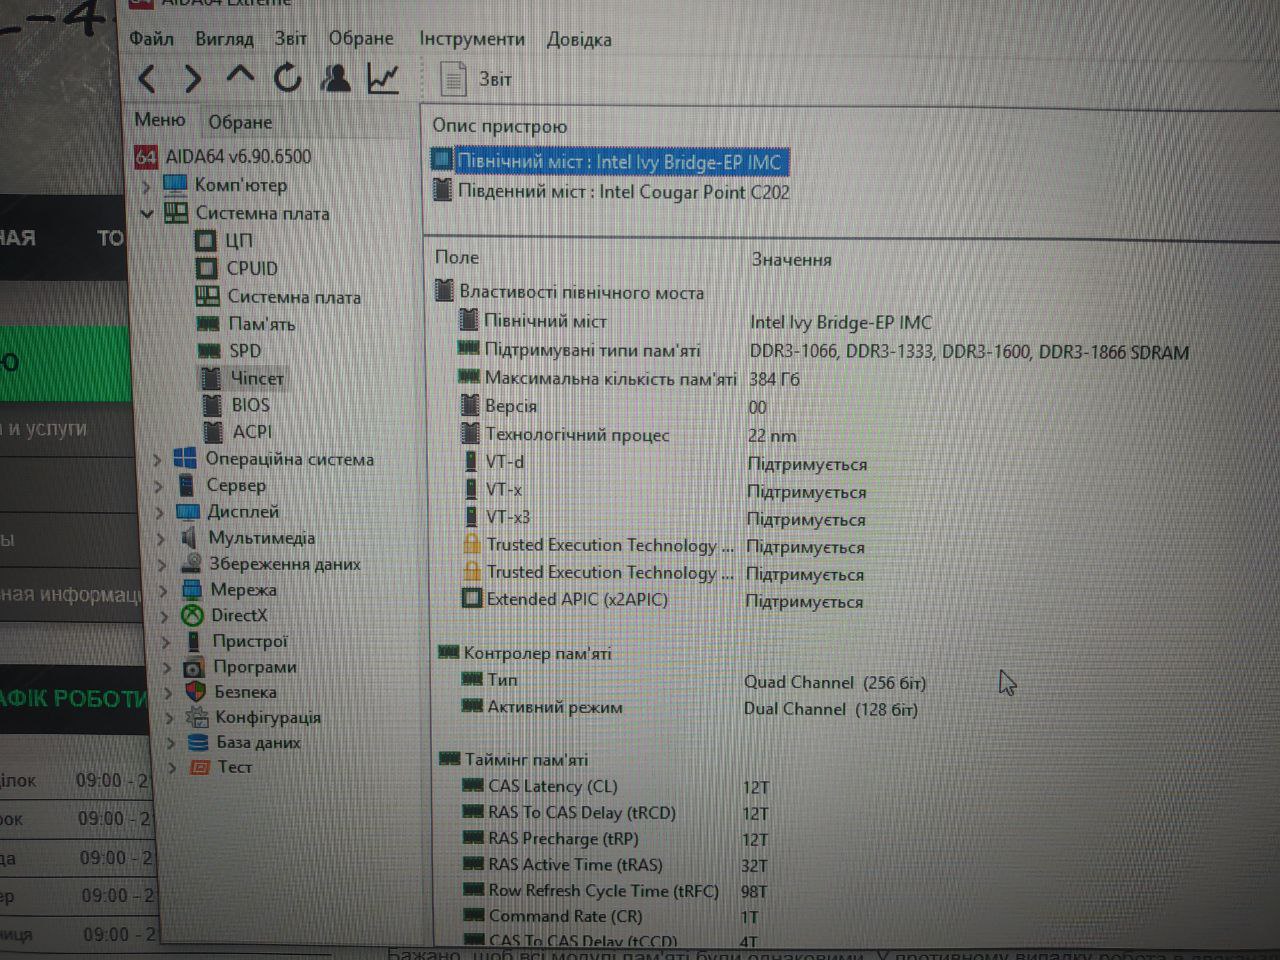
Task: Switch to the Меню tab
Action: [x=160, y=120]
